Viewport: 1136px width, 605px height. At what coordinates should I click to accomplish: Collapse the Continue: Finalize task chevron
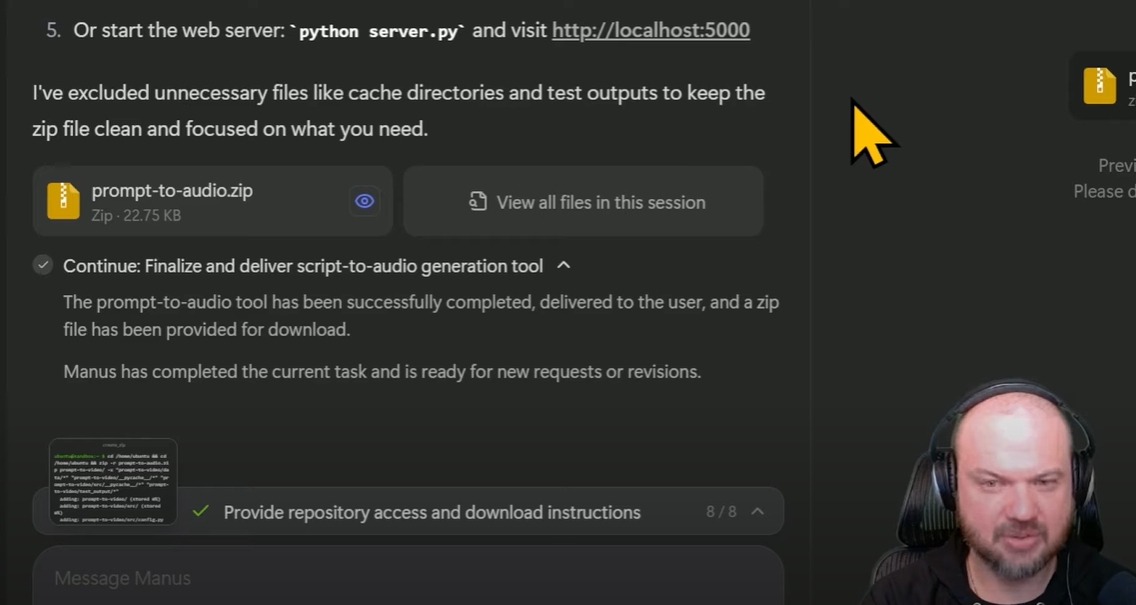click(x=564, y=265)
